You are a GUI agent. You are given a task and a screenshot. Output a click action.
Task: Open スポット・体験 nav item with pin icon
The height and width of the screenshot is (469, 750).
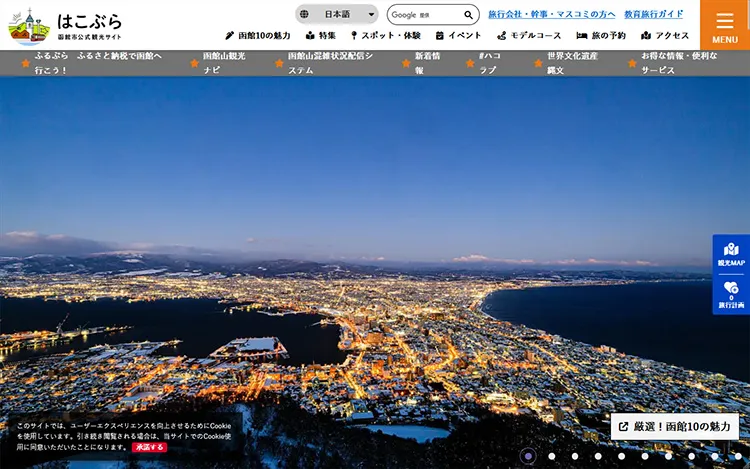point(386,35)
